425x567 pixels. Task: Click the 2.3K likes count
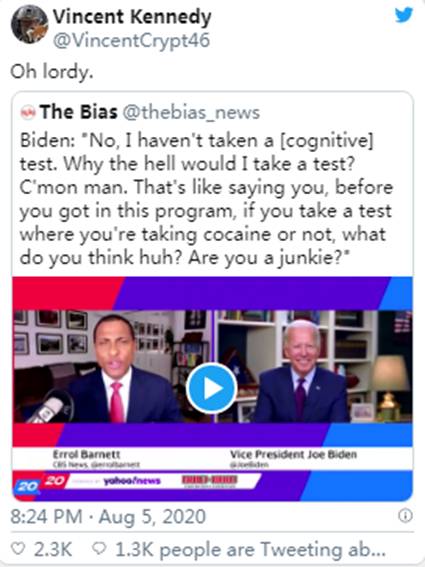tap(53, 549)
